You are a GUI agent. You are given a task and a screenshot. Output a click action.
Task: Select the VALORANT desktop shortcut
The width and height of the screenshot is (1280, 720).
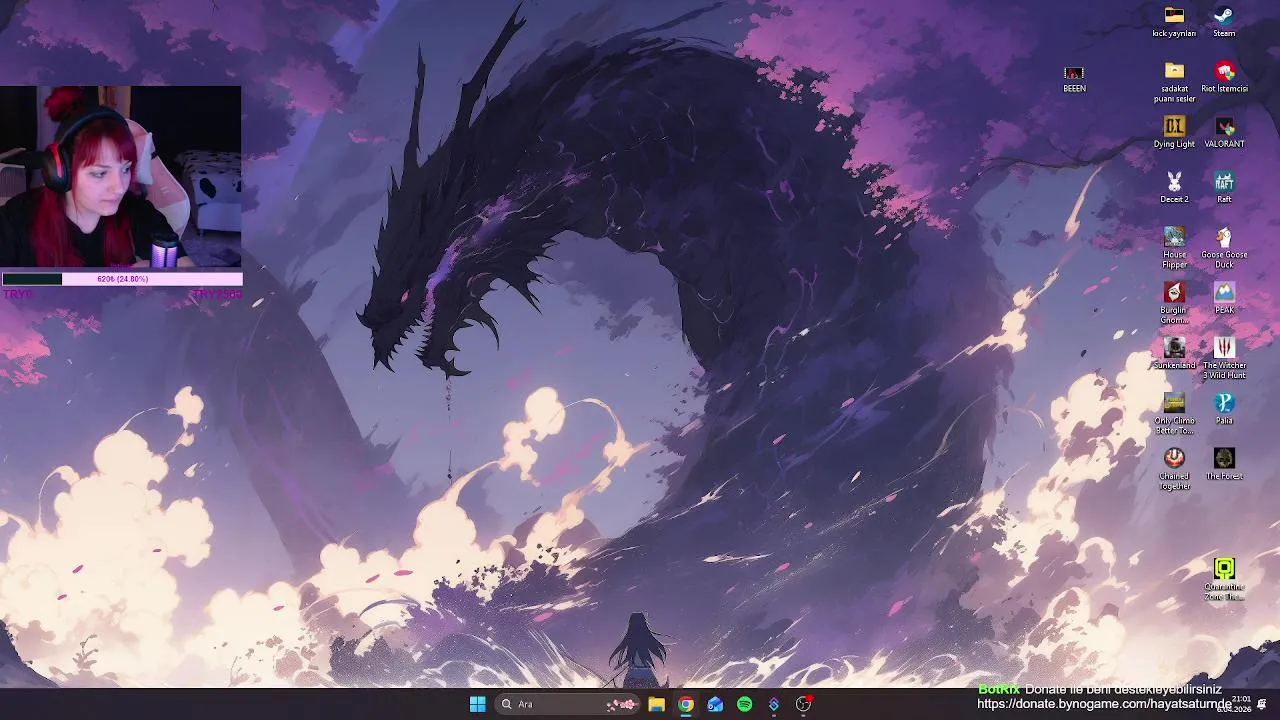tap(1224, 132)
